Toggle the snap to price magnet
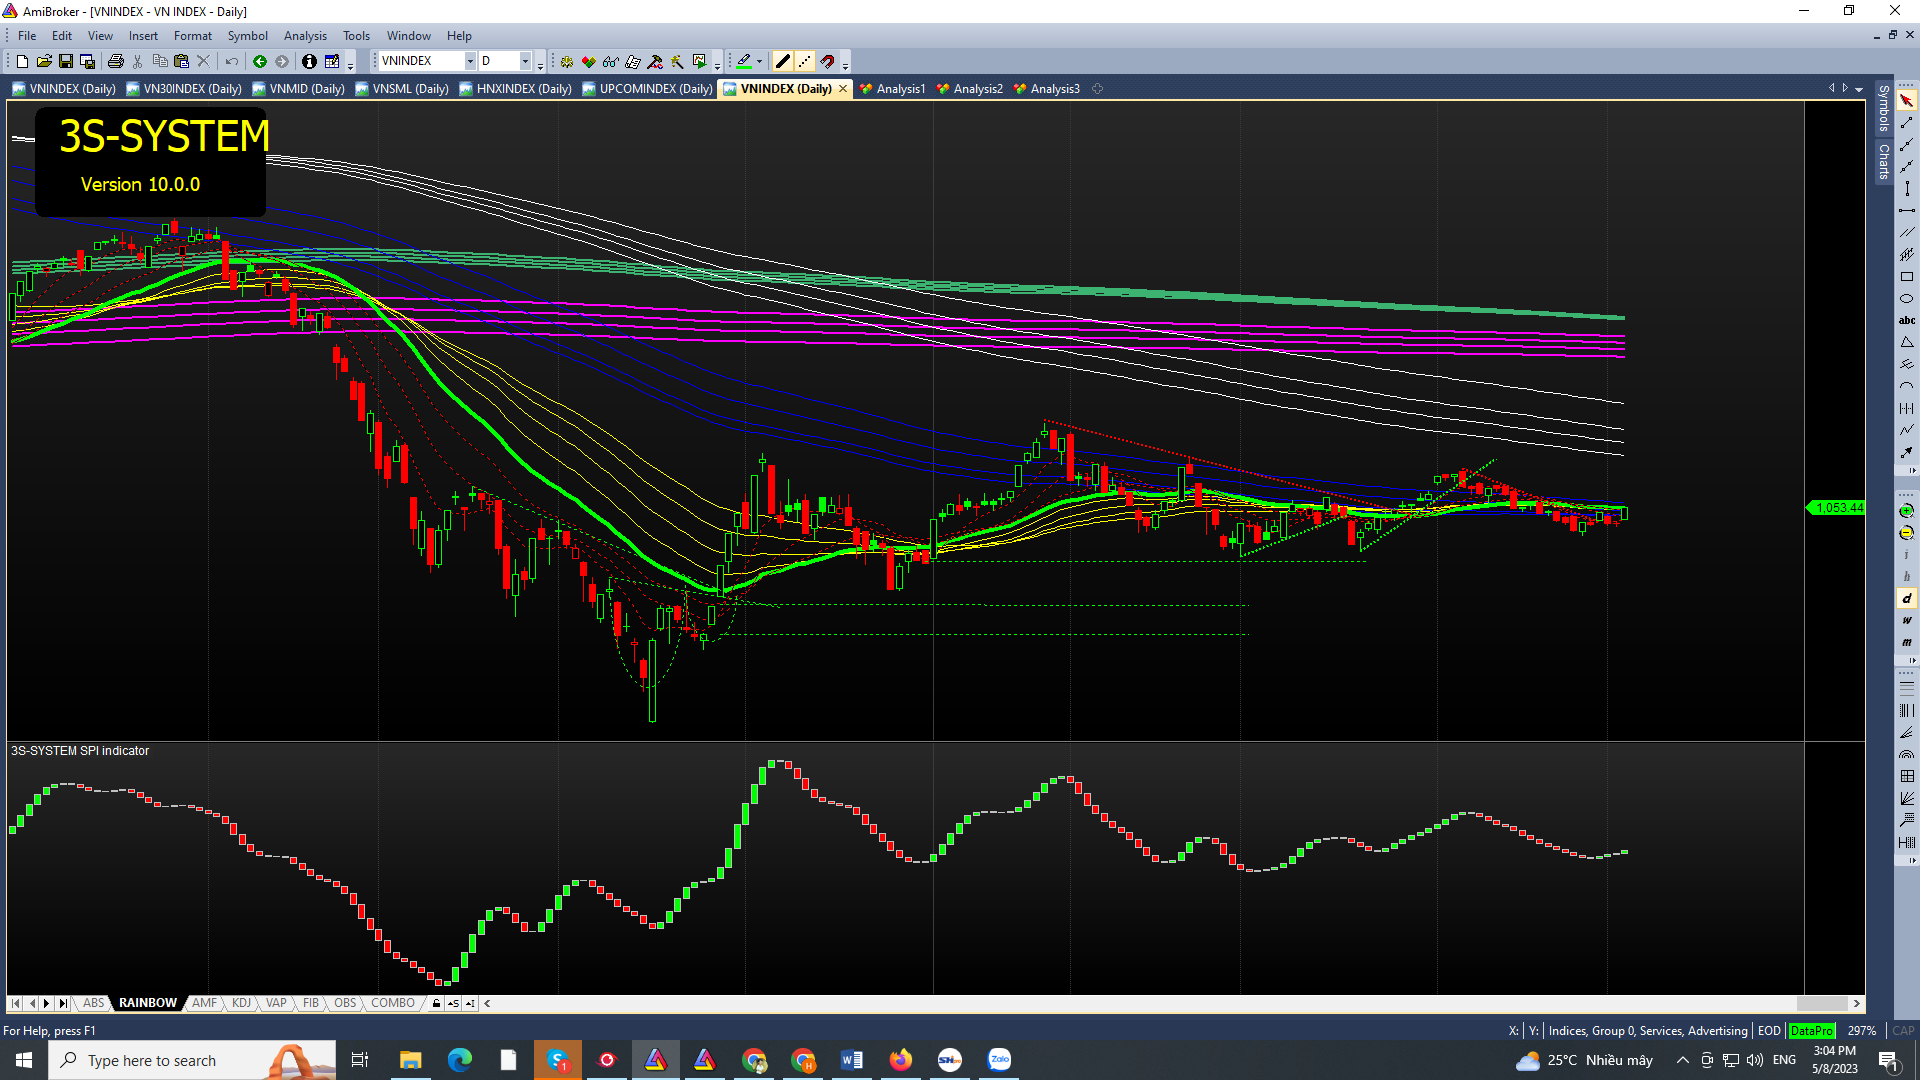Image resolution: width=1920 pixels, height=1080 pixels. point(828,62)
